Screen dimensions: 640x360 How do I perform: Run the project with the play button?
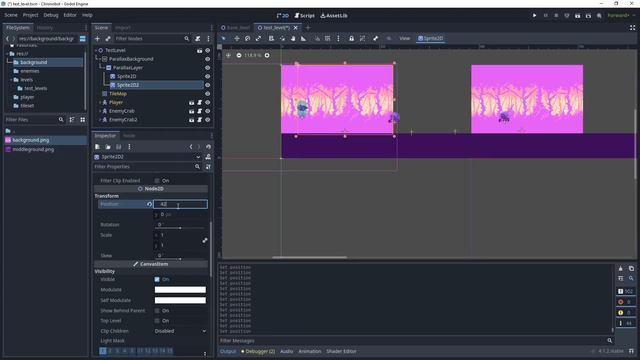534,16
